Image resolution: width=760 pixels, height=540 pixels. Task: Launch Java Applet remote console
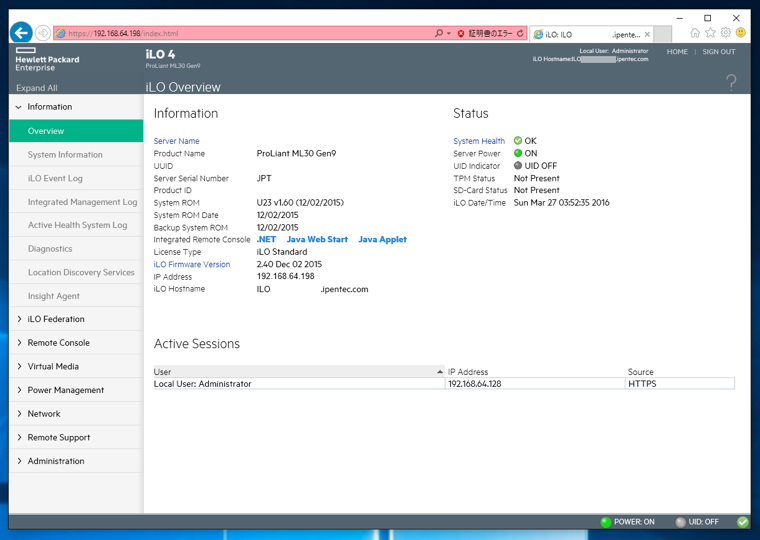point(382,239)
